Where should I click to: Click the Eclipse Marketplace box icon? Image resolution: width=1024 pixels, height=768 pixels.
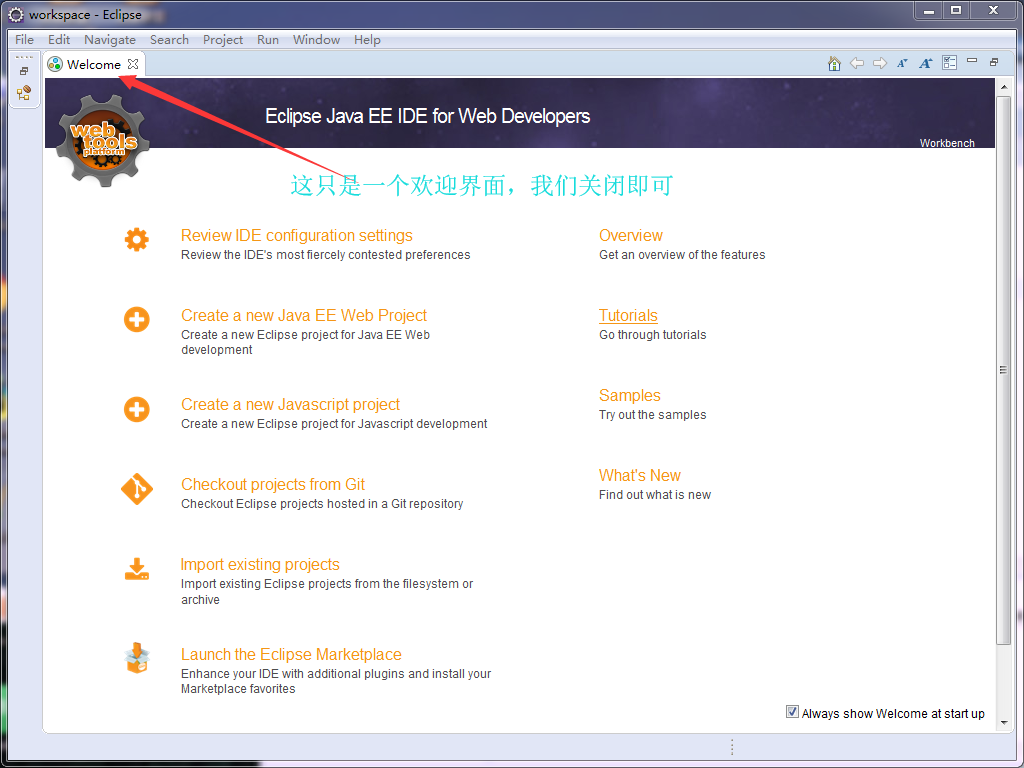[x=136, y=658]
